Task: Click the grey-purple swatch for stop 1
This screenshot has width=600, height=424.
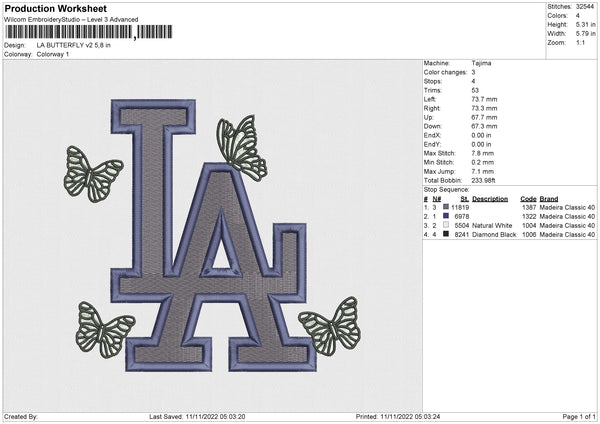Action: coord(446,207)
